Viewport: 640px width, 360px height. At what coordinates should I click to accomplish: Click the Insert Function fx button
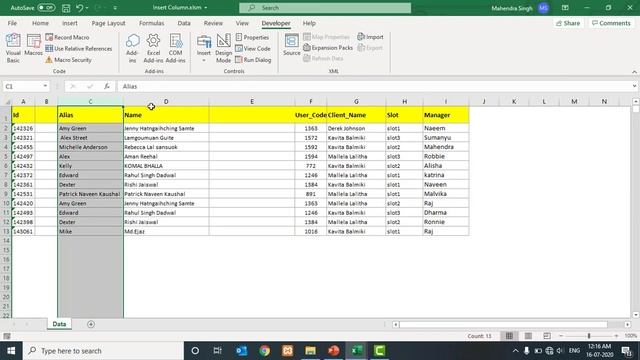107,86
